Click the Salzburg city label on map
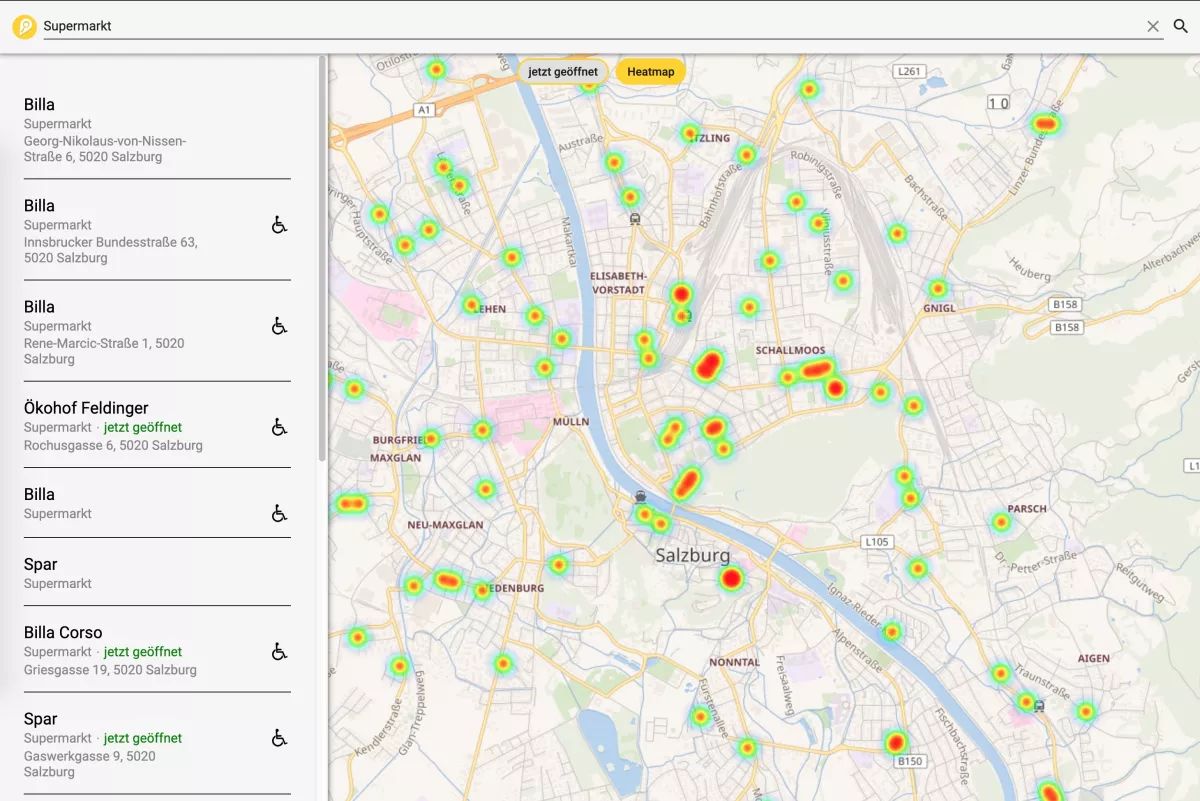This screenshot has height=801, width=1200. tap(692, 555)
